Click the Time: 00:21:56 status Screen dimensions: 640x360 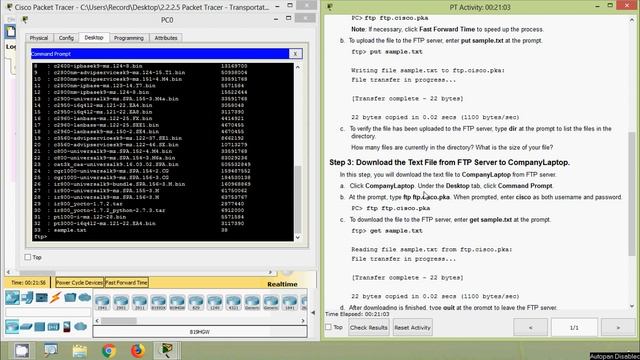click(x=28, y=282)
